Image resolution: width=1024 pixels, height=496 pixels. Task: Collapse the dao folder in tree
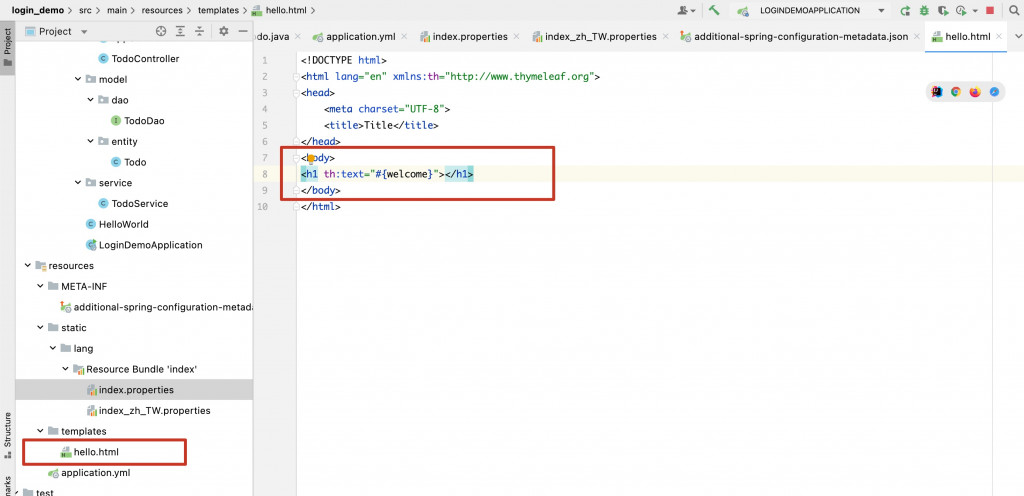click(91, 101)
